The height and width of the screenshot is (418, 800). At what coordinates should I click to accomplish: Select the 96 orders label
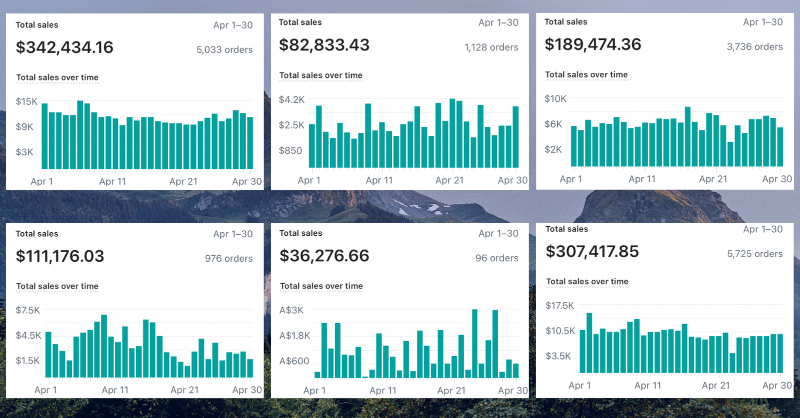pos(497,258)
